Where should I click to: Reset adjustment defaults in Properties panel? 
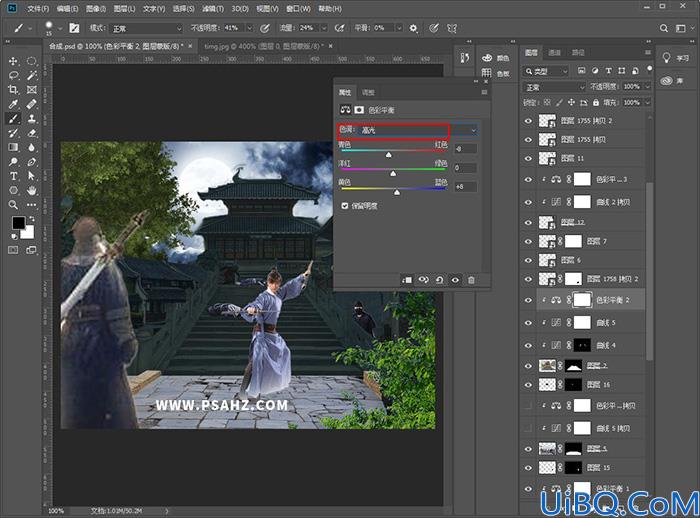tap(439, 280)
